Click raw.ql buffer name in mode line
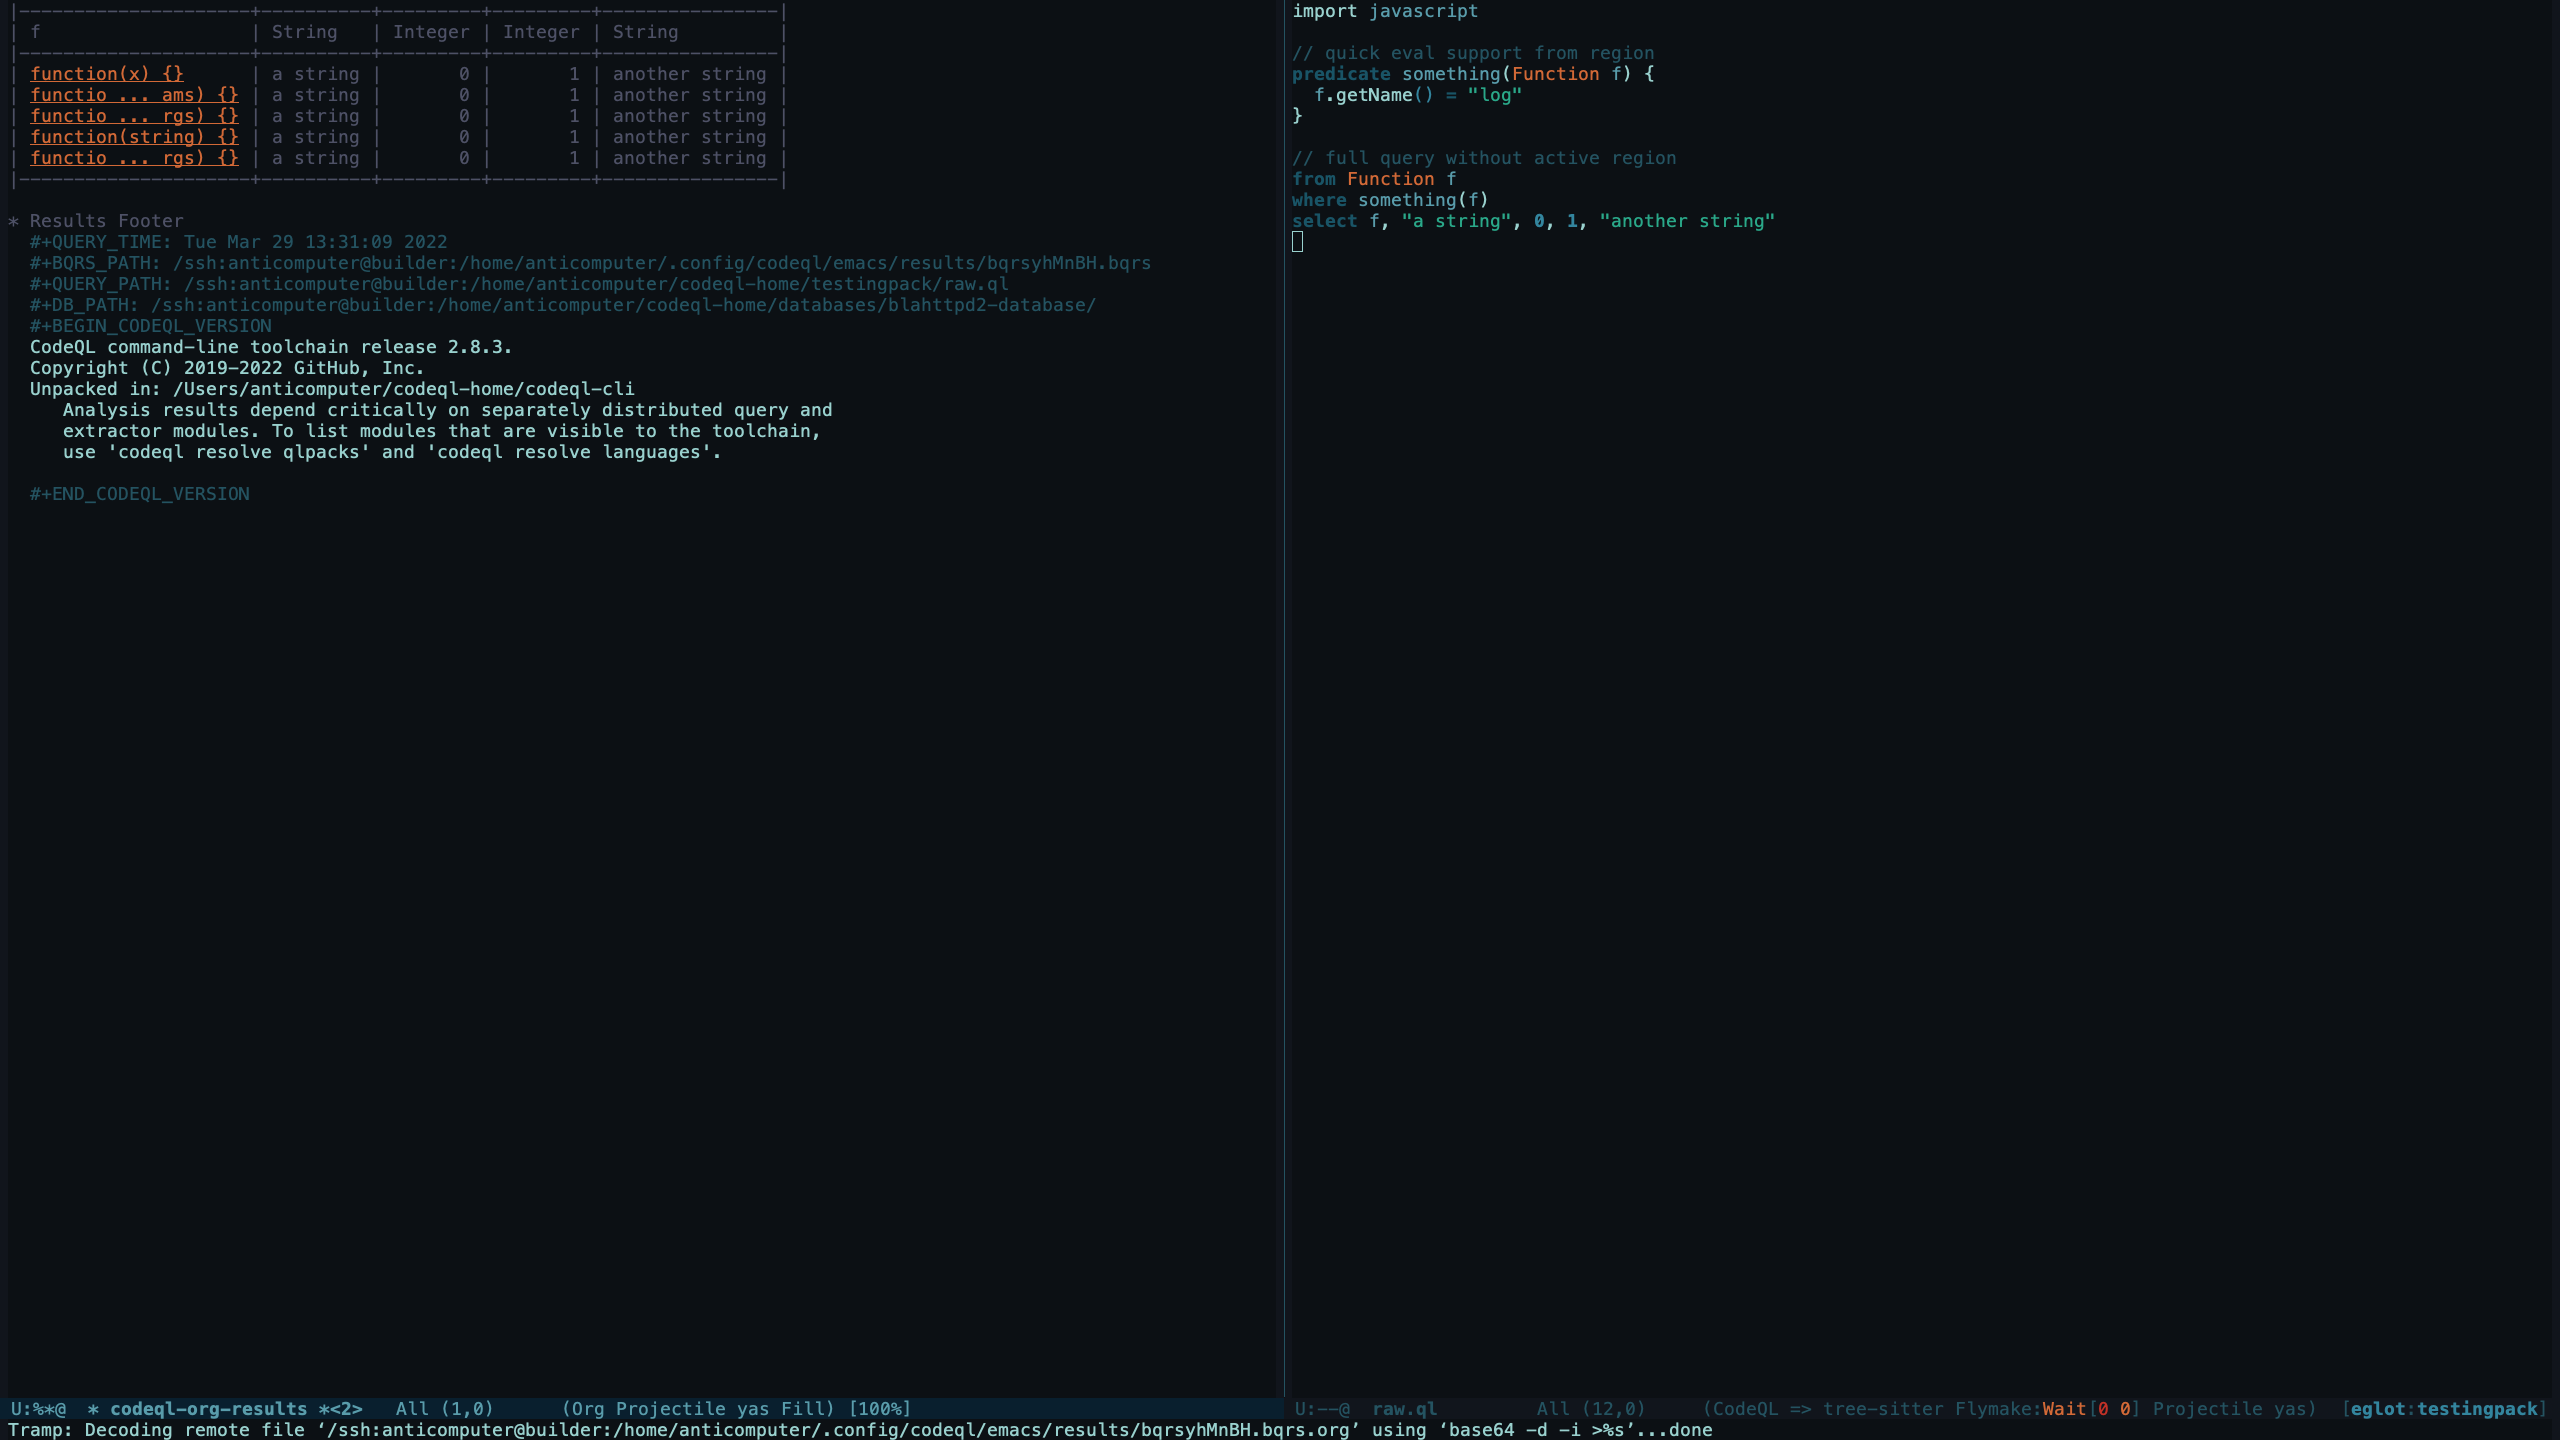Image resolution: width=2560 pixels, height=1440 pixels. tap(1404, 1409)
